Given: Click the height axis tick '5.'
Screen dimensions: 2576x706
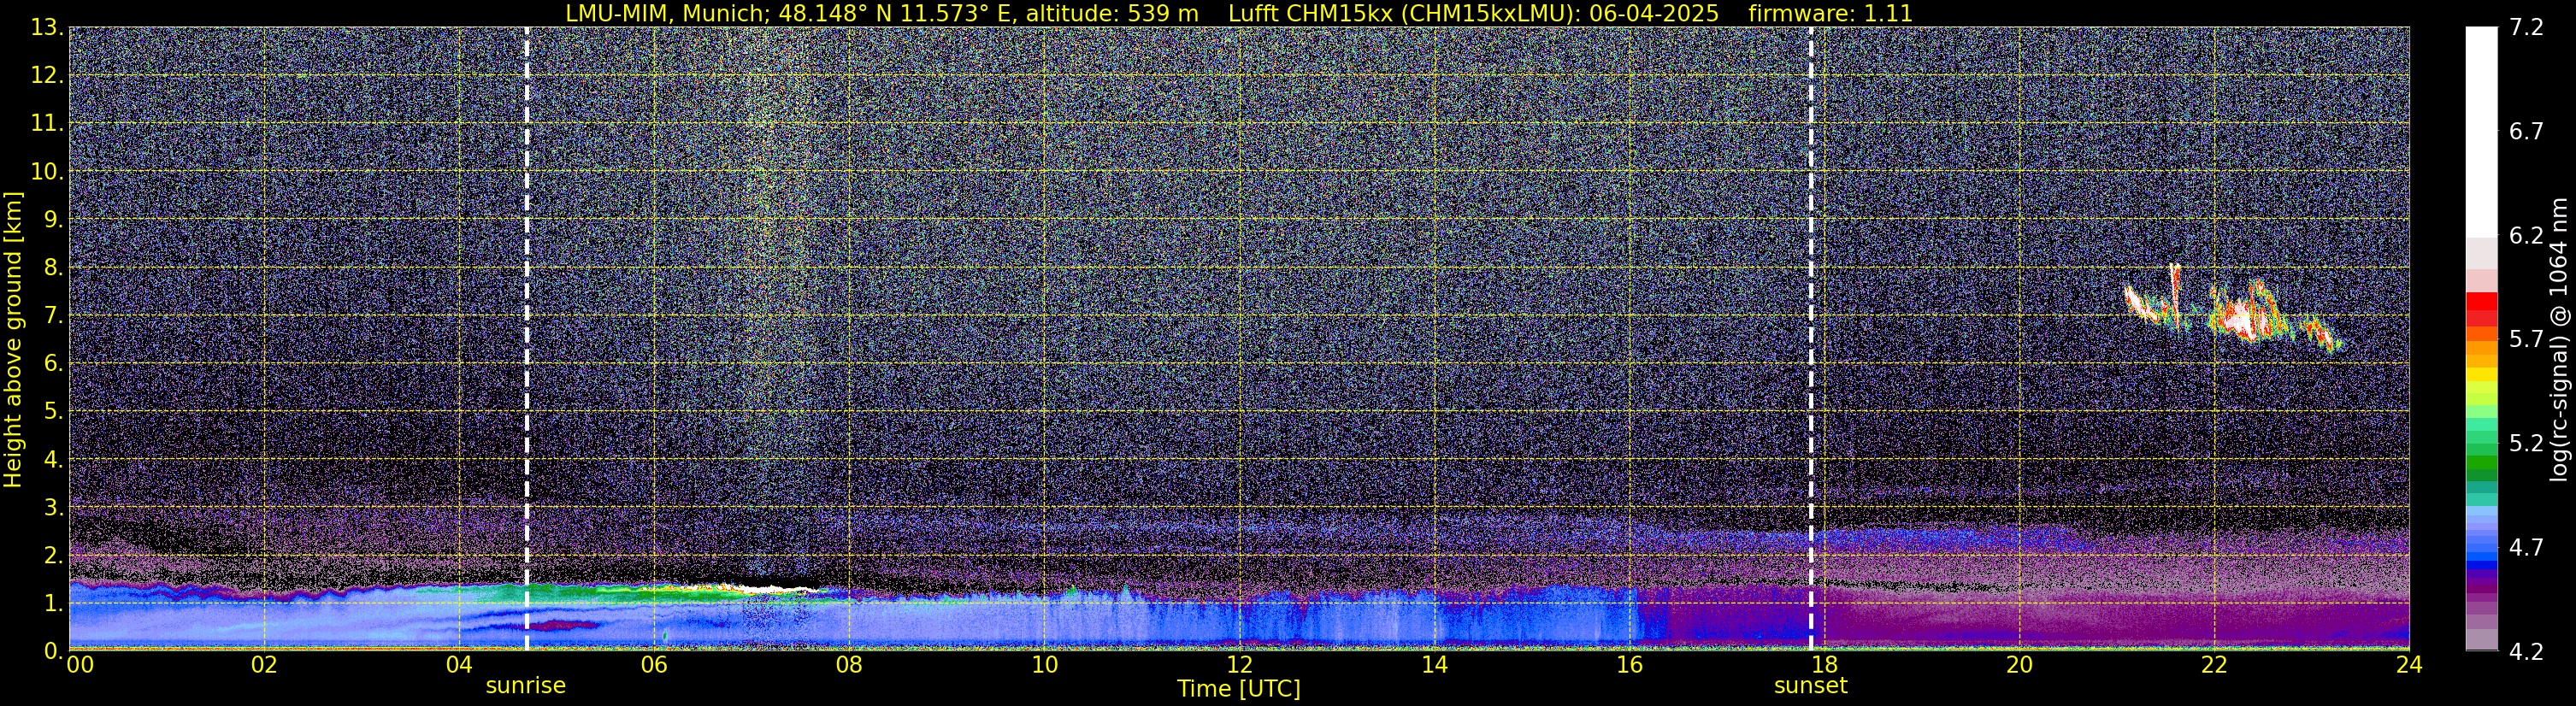Looking at the screenshot, I should pos(54,411).
